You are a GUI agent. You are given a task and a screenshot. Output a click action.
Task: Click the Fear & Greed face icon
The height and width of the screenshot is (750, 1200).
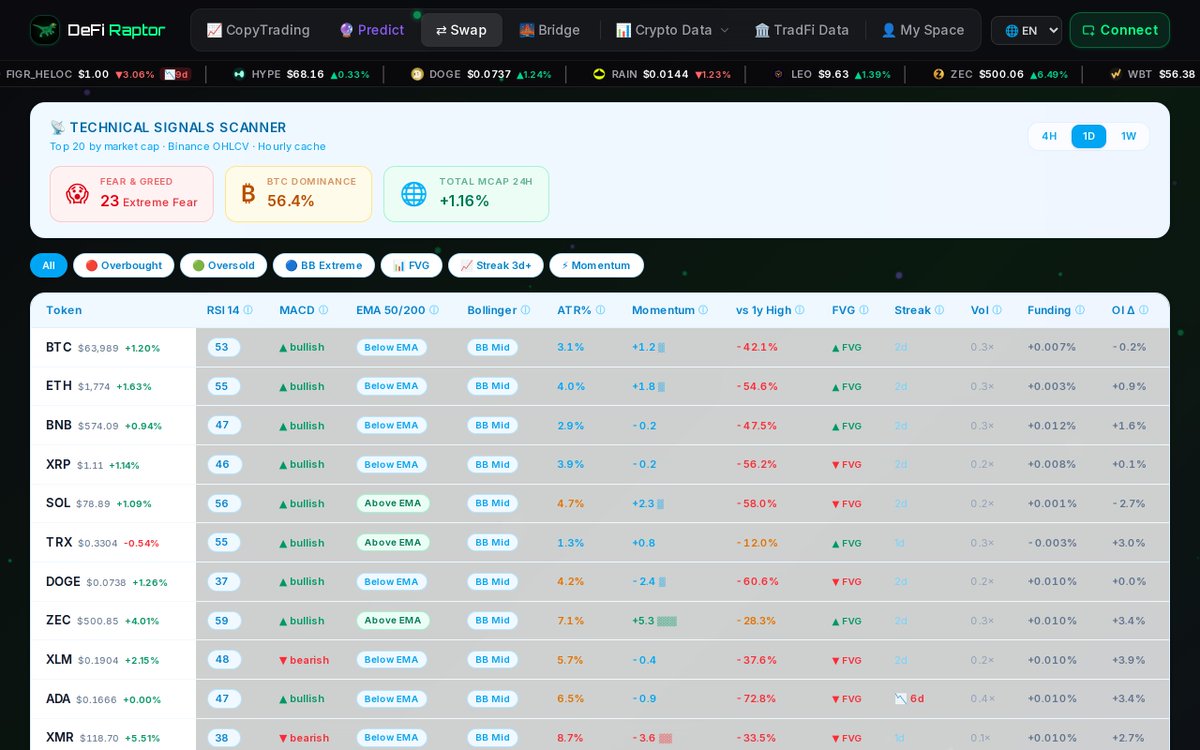77,194
